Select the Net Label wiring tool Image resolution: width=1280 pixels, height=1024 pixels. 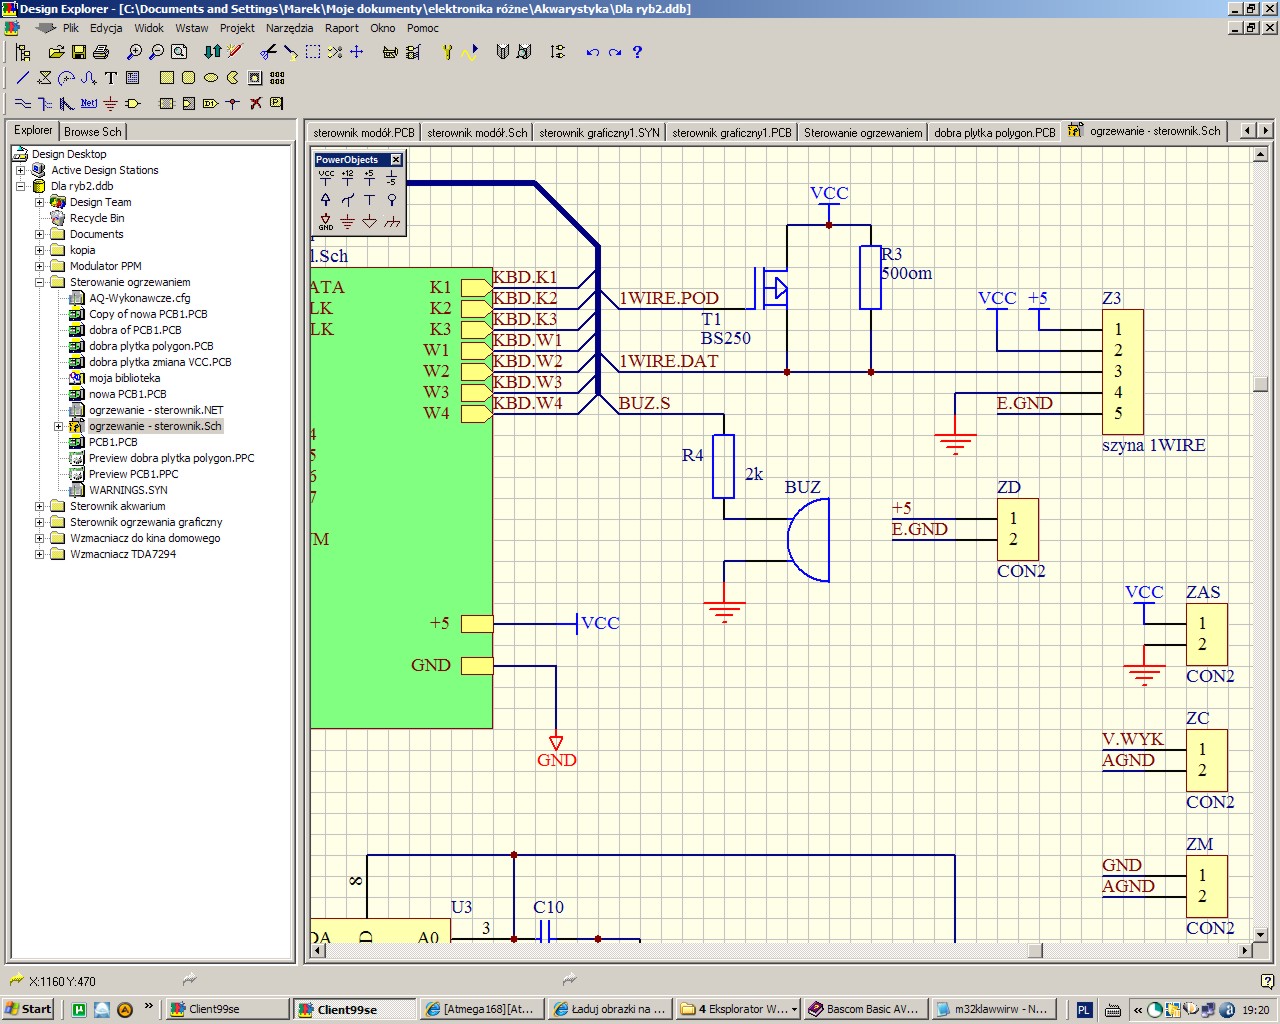[89, 103]
